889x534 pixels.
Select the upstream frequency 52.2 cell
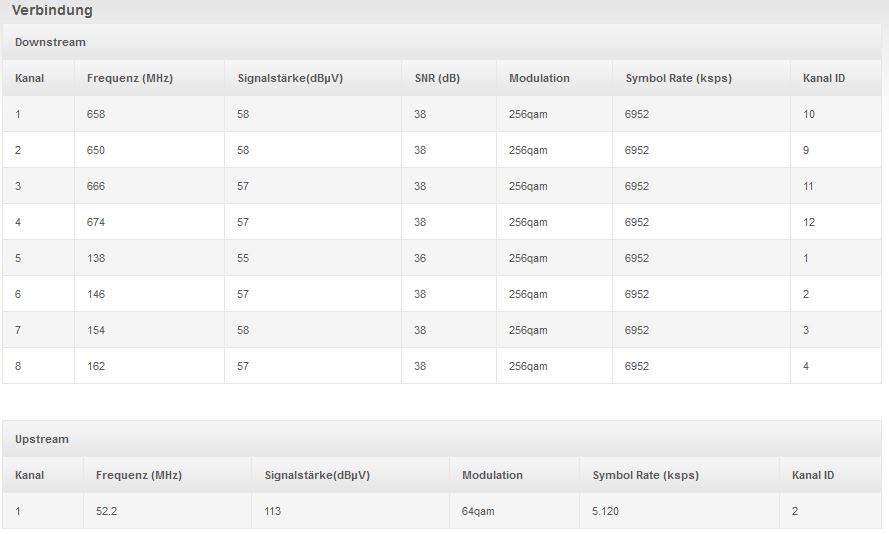109,511
